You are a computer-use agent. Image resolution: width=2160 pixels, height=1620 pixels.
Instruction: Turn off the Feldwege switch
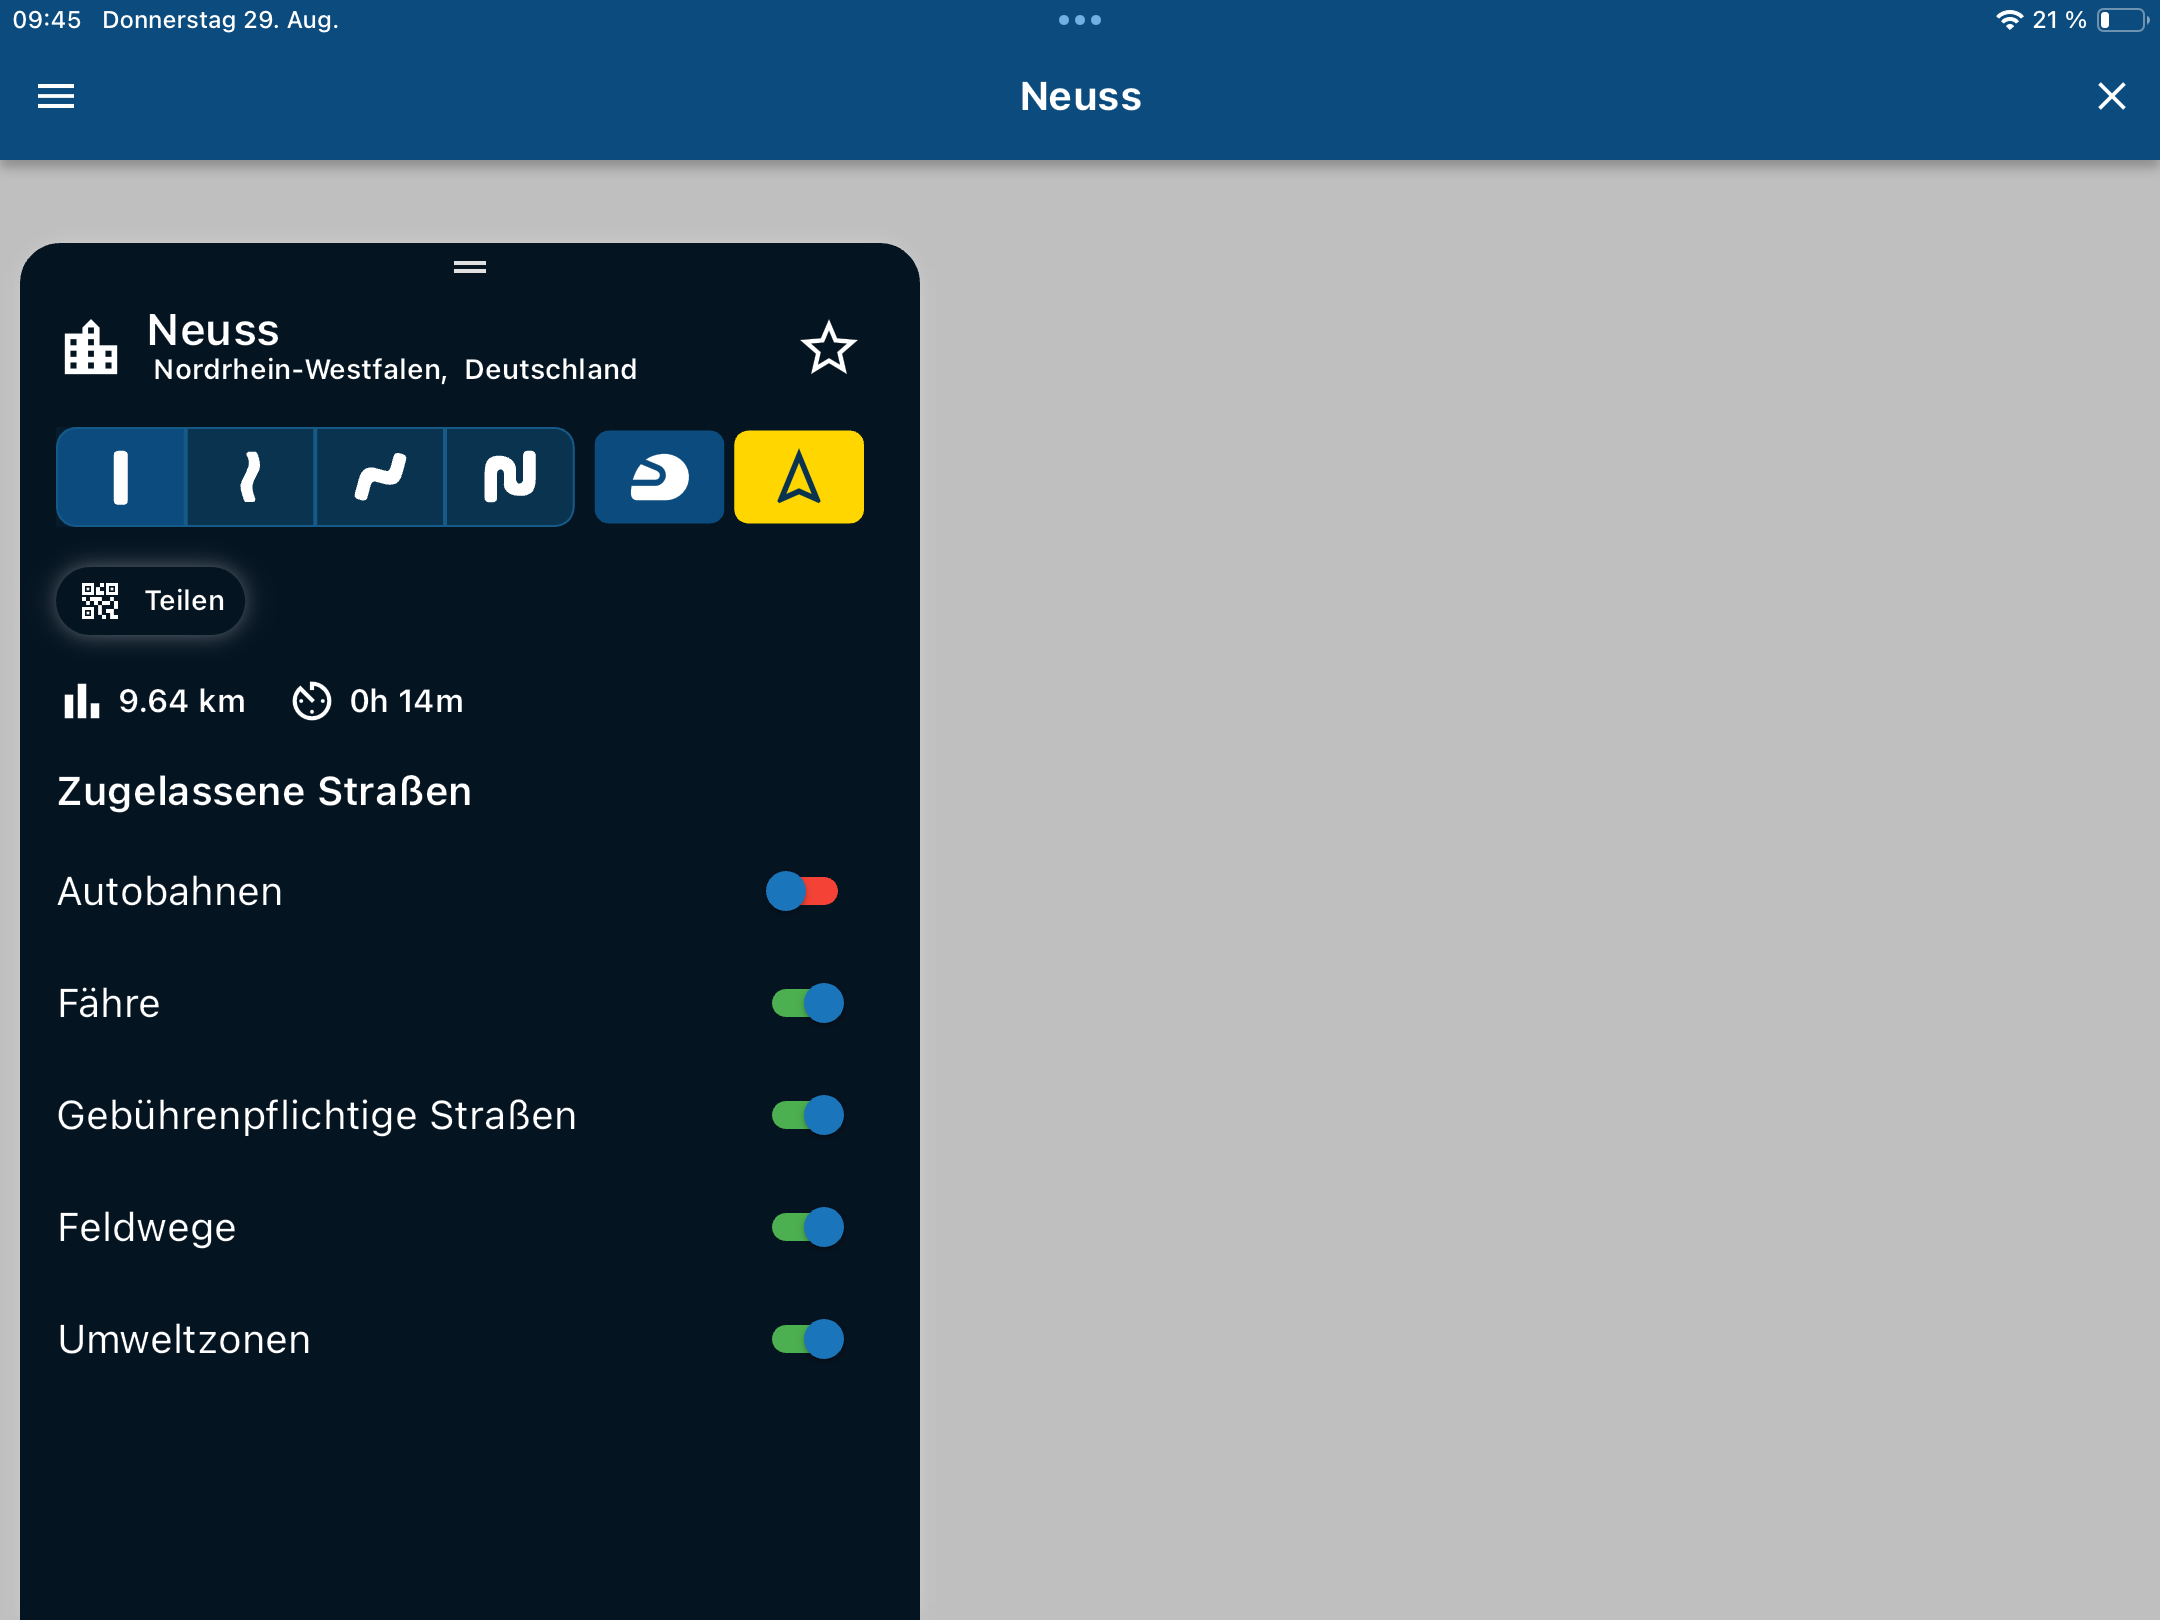click(x=808, y=1227)
